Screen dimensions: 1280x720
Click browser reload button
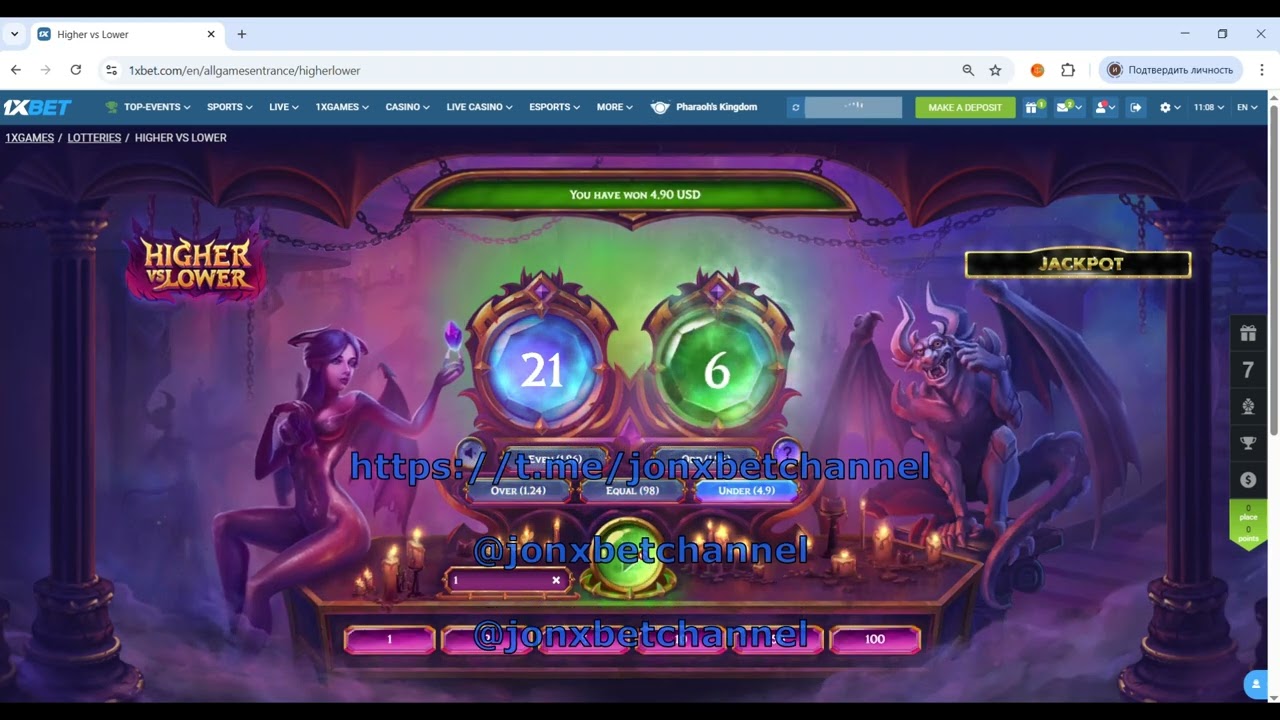[x=76, y=70]
